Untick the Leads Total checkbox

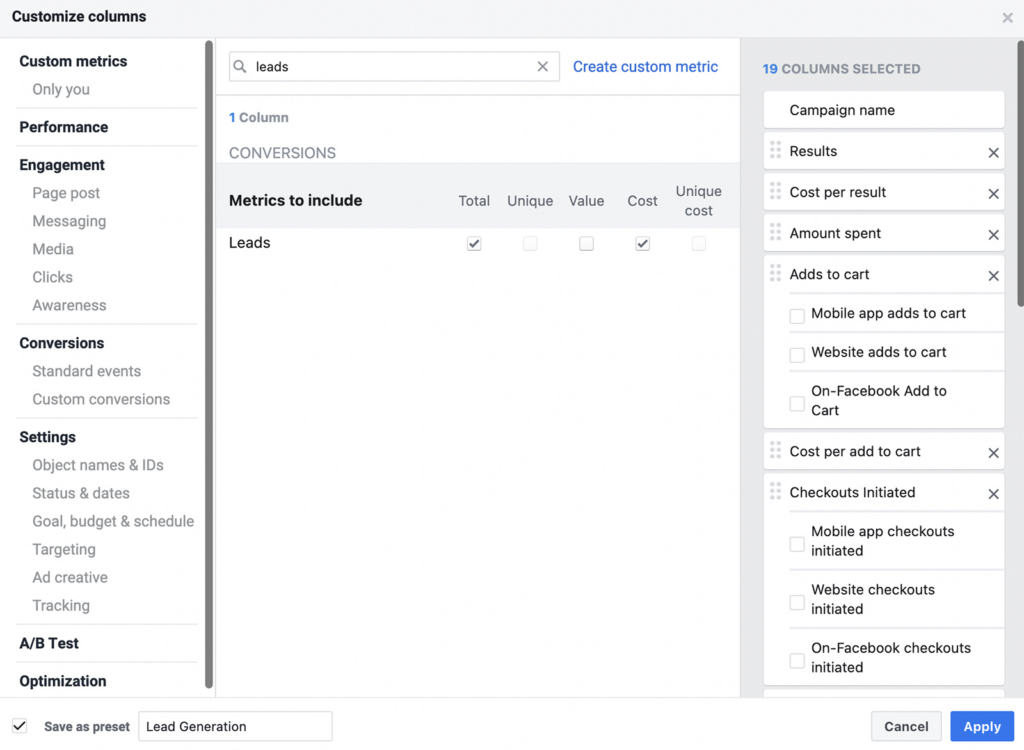474,244
